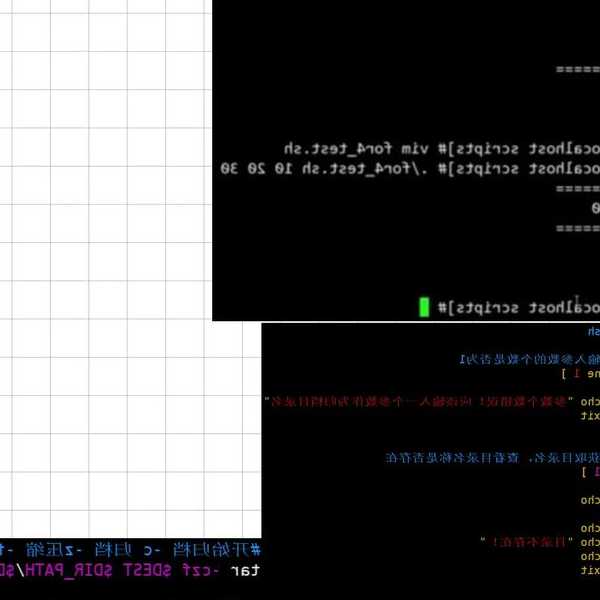
Task: Click the ===== line directly below the for4_test.sh commands
Action: [577, 188]
